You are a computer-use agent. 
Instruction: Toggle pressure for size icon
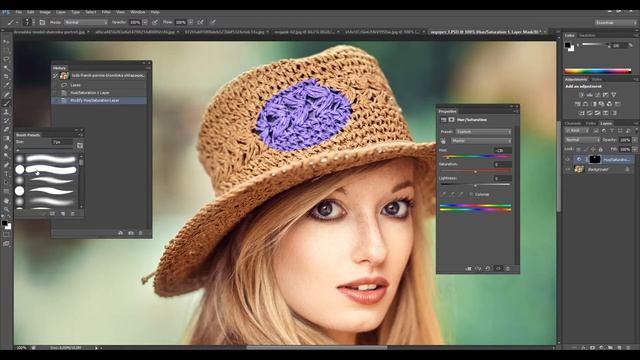click(x=213, y=22)
